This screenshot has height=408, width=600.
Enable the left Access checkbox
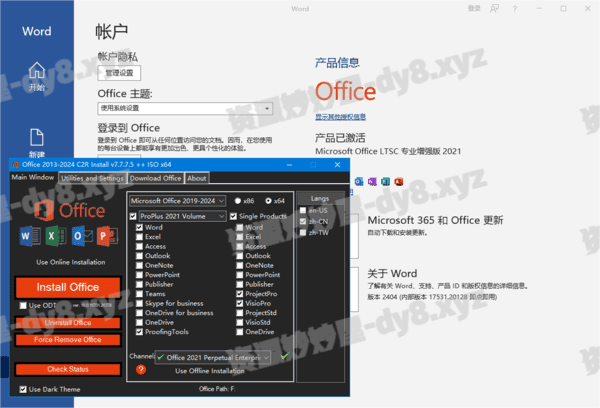point(139,246)
